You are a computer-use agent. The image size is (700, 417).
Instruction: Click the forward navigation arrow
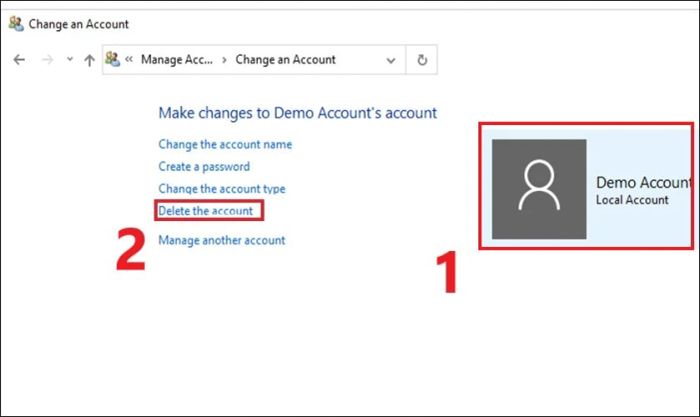tap(47, 59)
